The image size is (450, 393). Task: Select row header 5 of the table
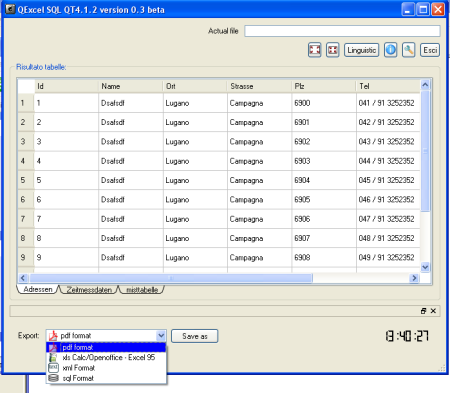coord(26,180)
